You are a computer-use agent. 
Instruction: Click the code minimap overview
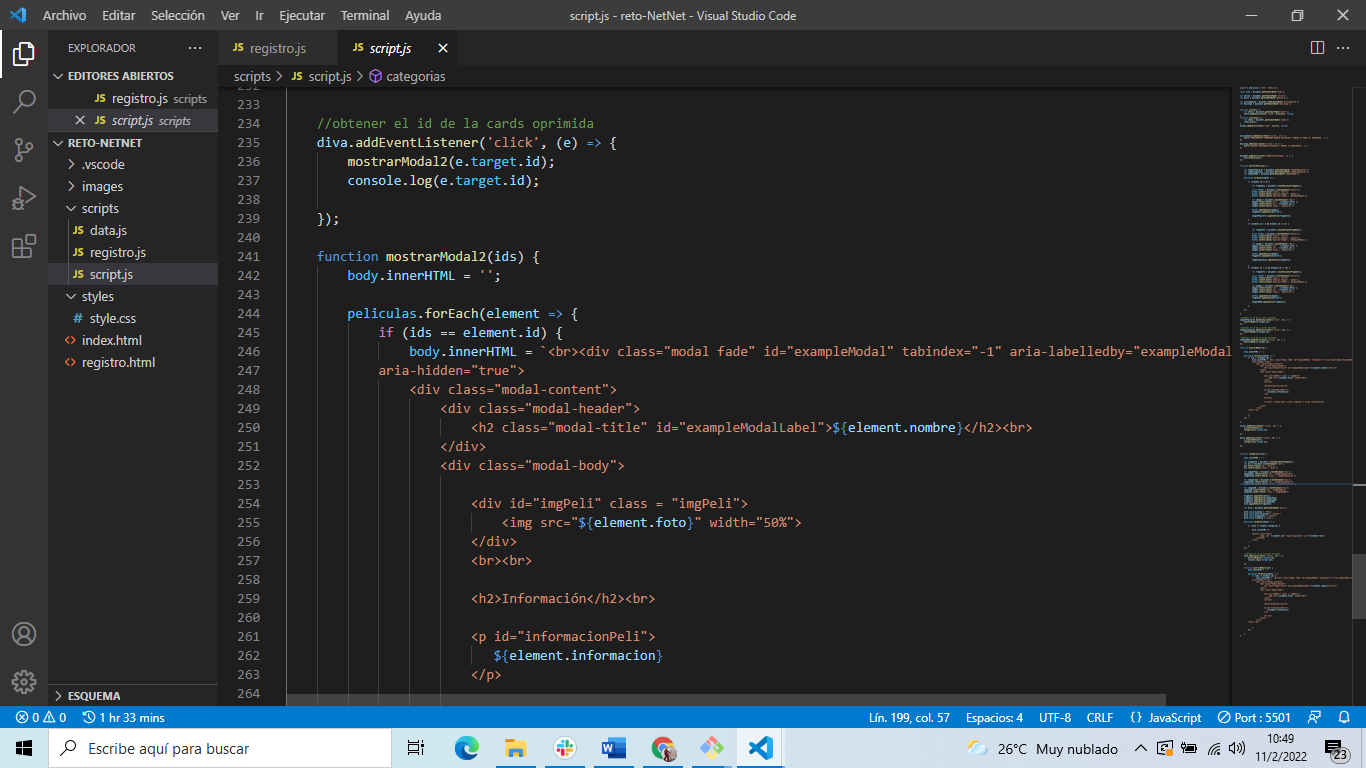click(x=1294, y=360)
